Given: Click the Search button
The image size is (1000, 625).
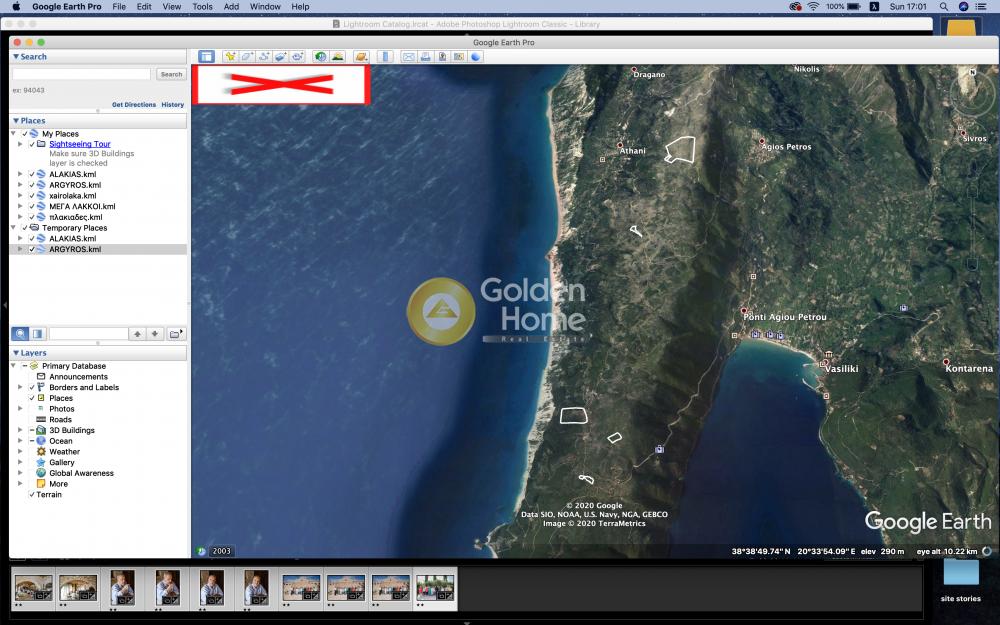Looking at the screenshot, I should (x=171, y=74).
